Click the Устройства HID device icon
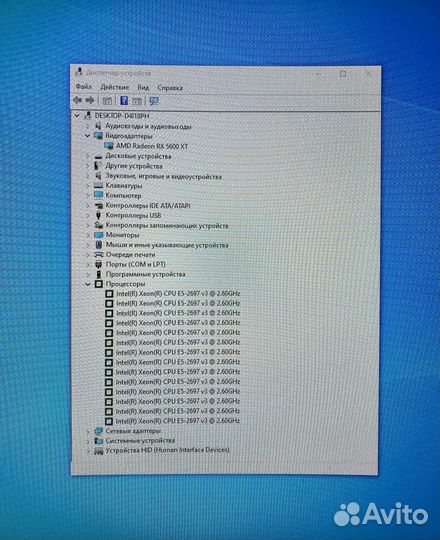The width and height of the screenshot is (440, 540). [99, 450]
